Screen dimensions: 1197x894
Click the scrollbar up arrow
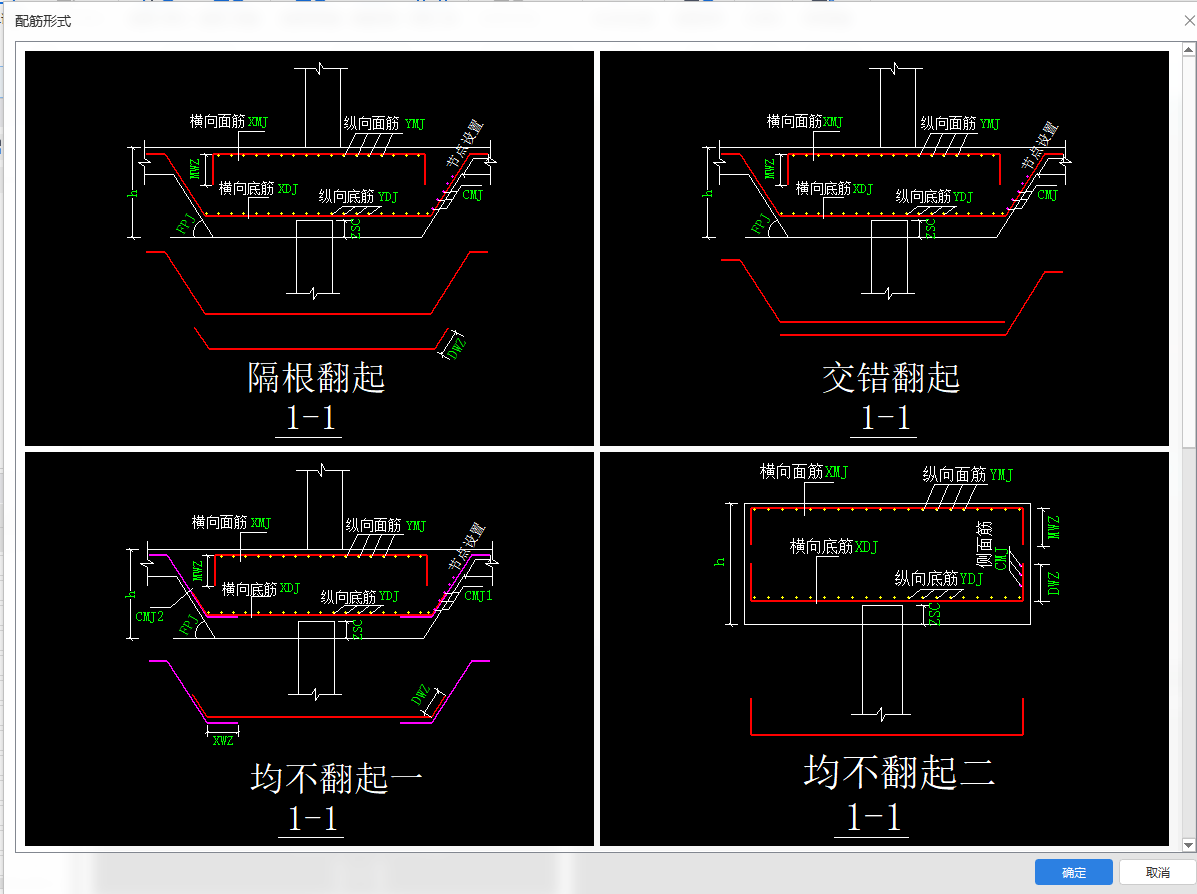coord(1189,50)
